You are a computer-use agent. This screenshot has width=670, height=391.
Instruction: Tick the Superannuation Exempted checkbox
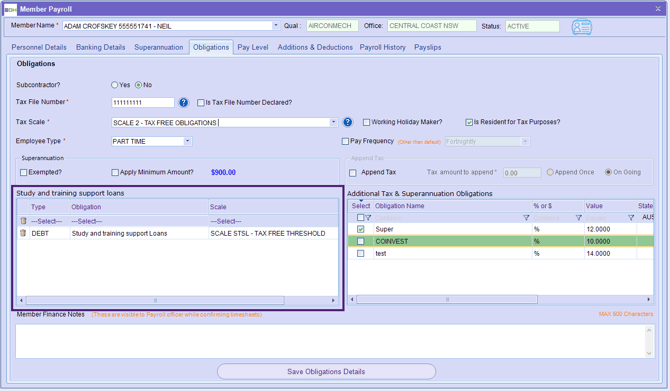click(x=24, y=173)
